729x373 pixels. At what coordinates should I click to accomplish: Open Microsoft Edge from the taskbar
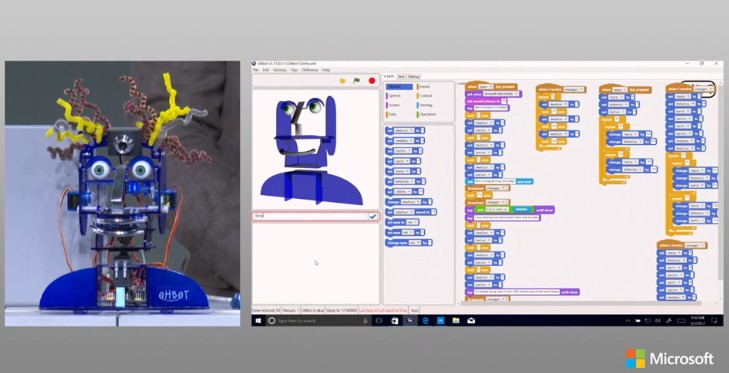425,320
